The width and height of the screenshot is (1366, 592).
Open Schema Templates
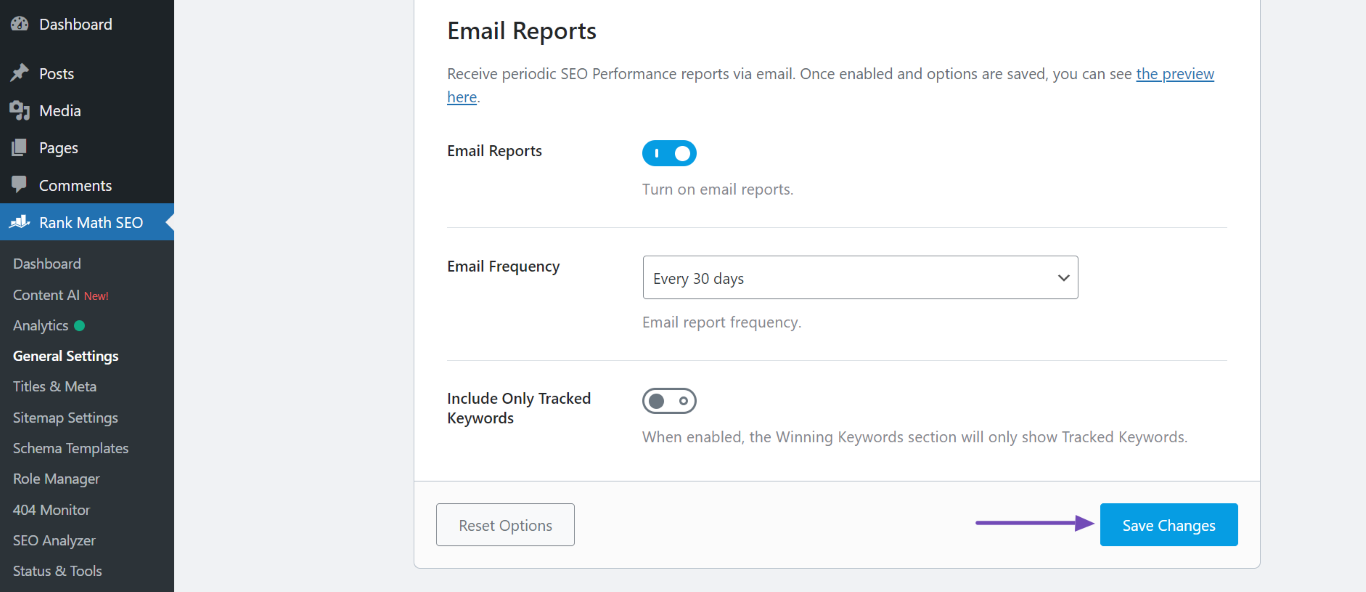point(71,448)
